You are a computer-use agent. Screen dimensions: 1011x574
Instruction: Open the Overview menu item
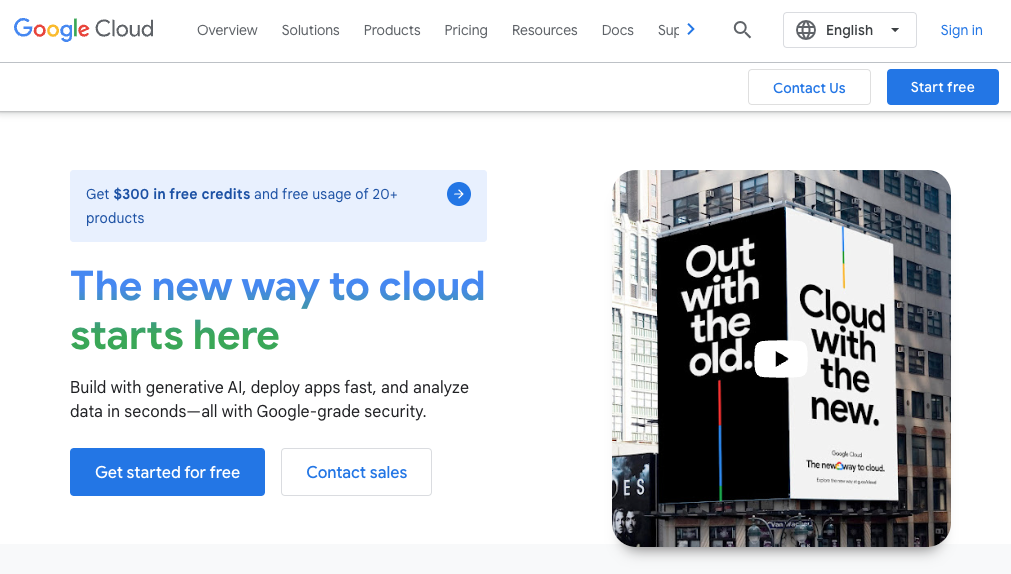pyautogui.click(x=227, y=30)
